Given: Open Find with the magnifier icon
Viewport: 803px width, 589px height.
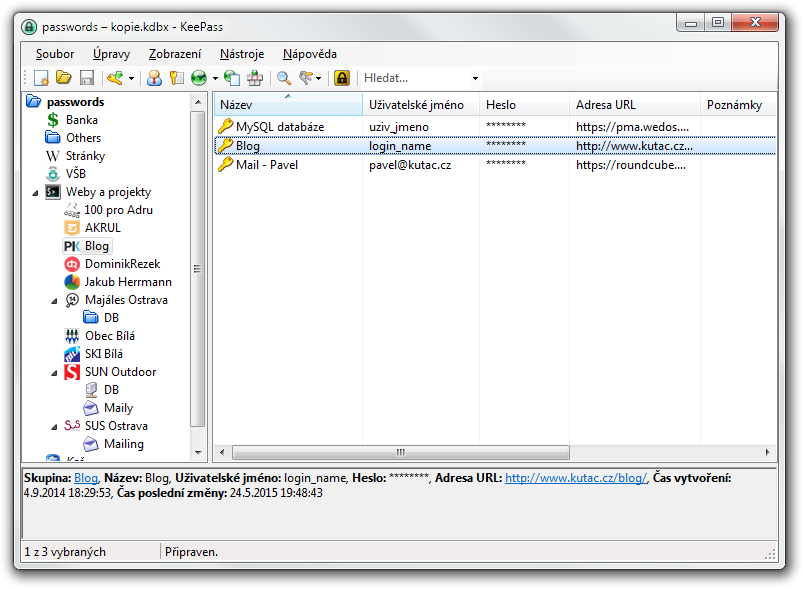Looking at the screenshot, I should coord(284,78).
